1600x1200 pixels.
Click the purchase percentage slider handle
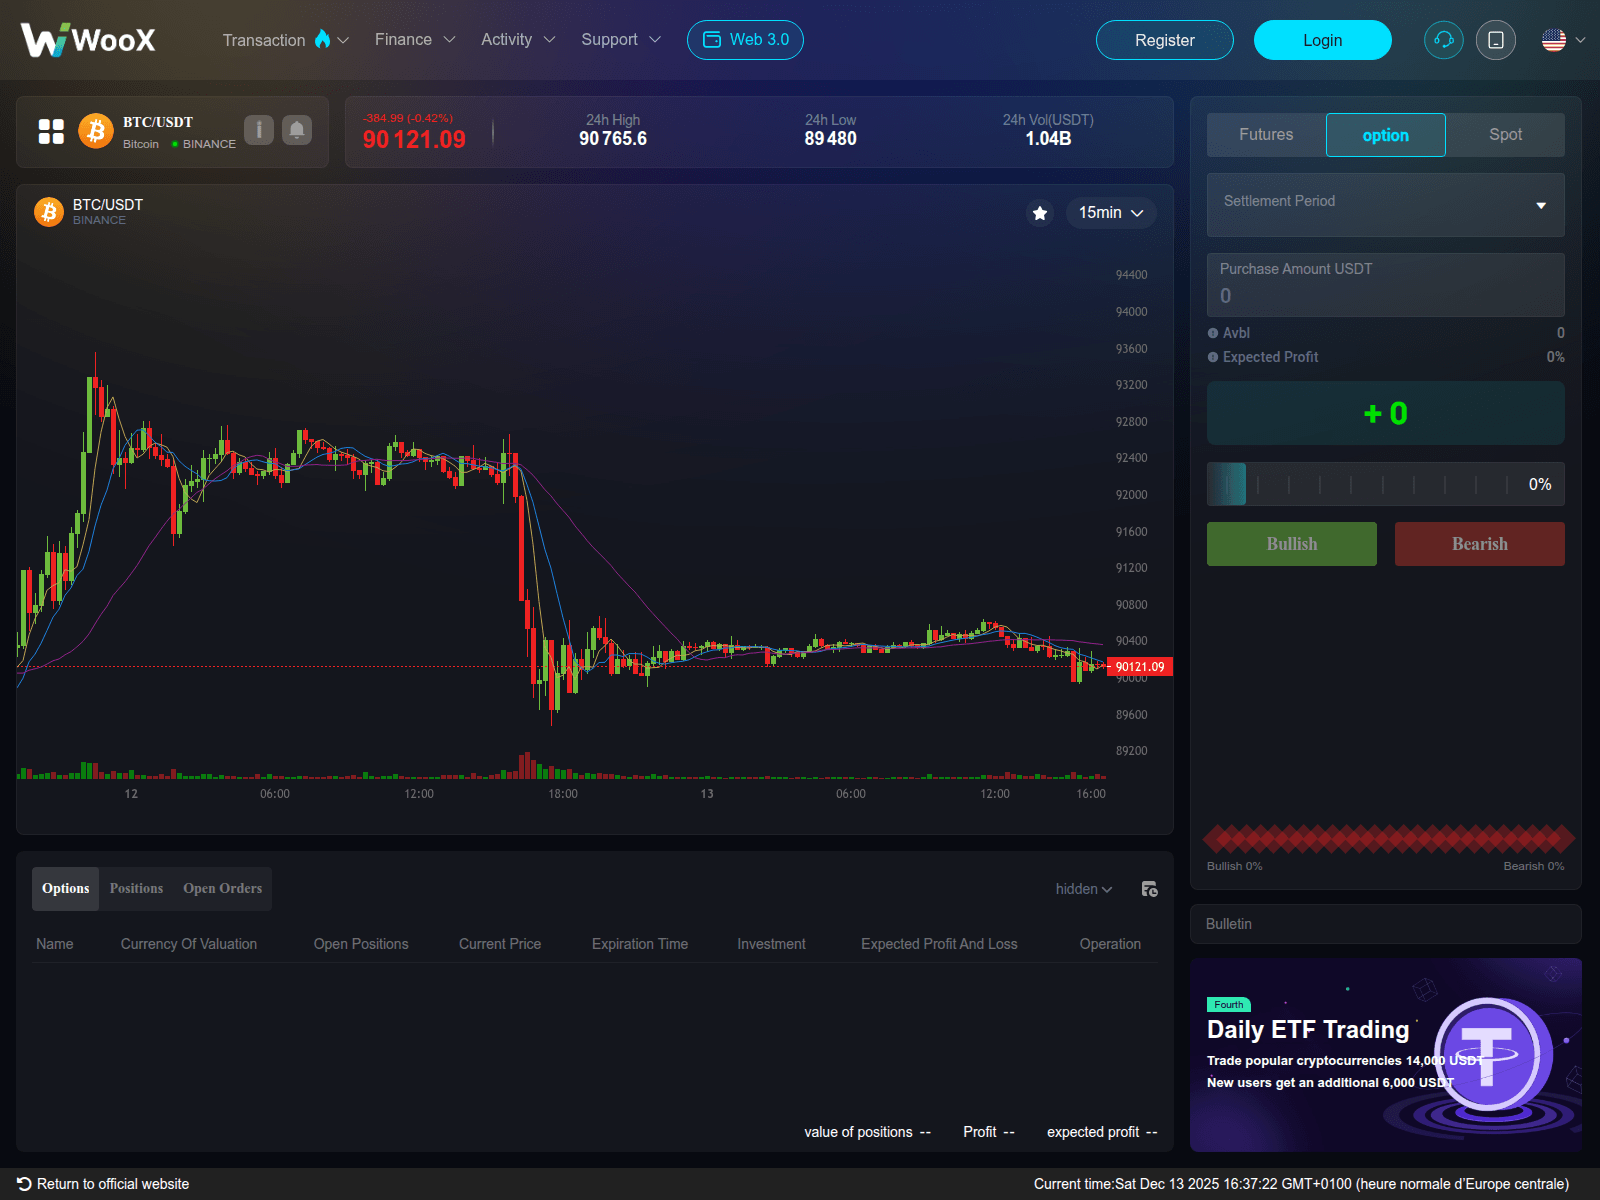[x=1227, y=484]
